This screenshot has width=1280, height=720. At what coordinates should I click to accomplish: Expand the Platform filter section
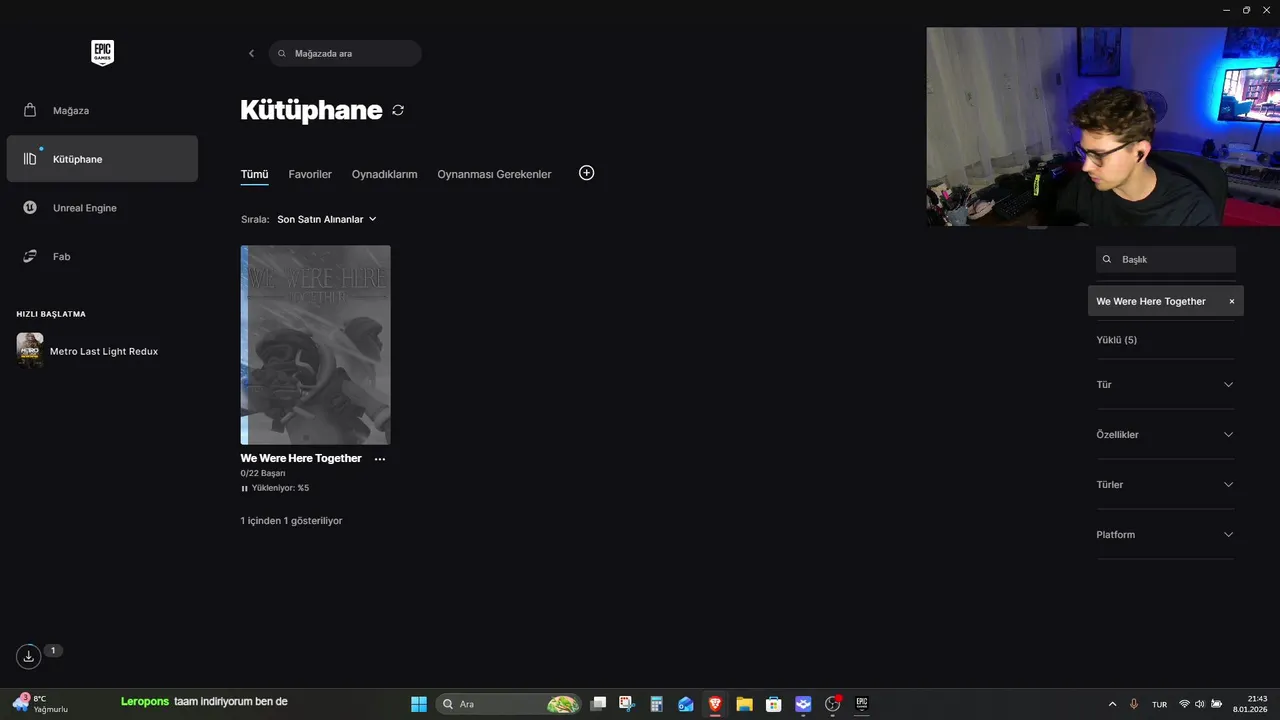pos(1165,535)
